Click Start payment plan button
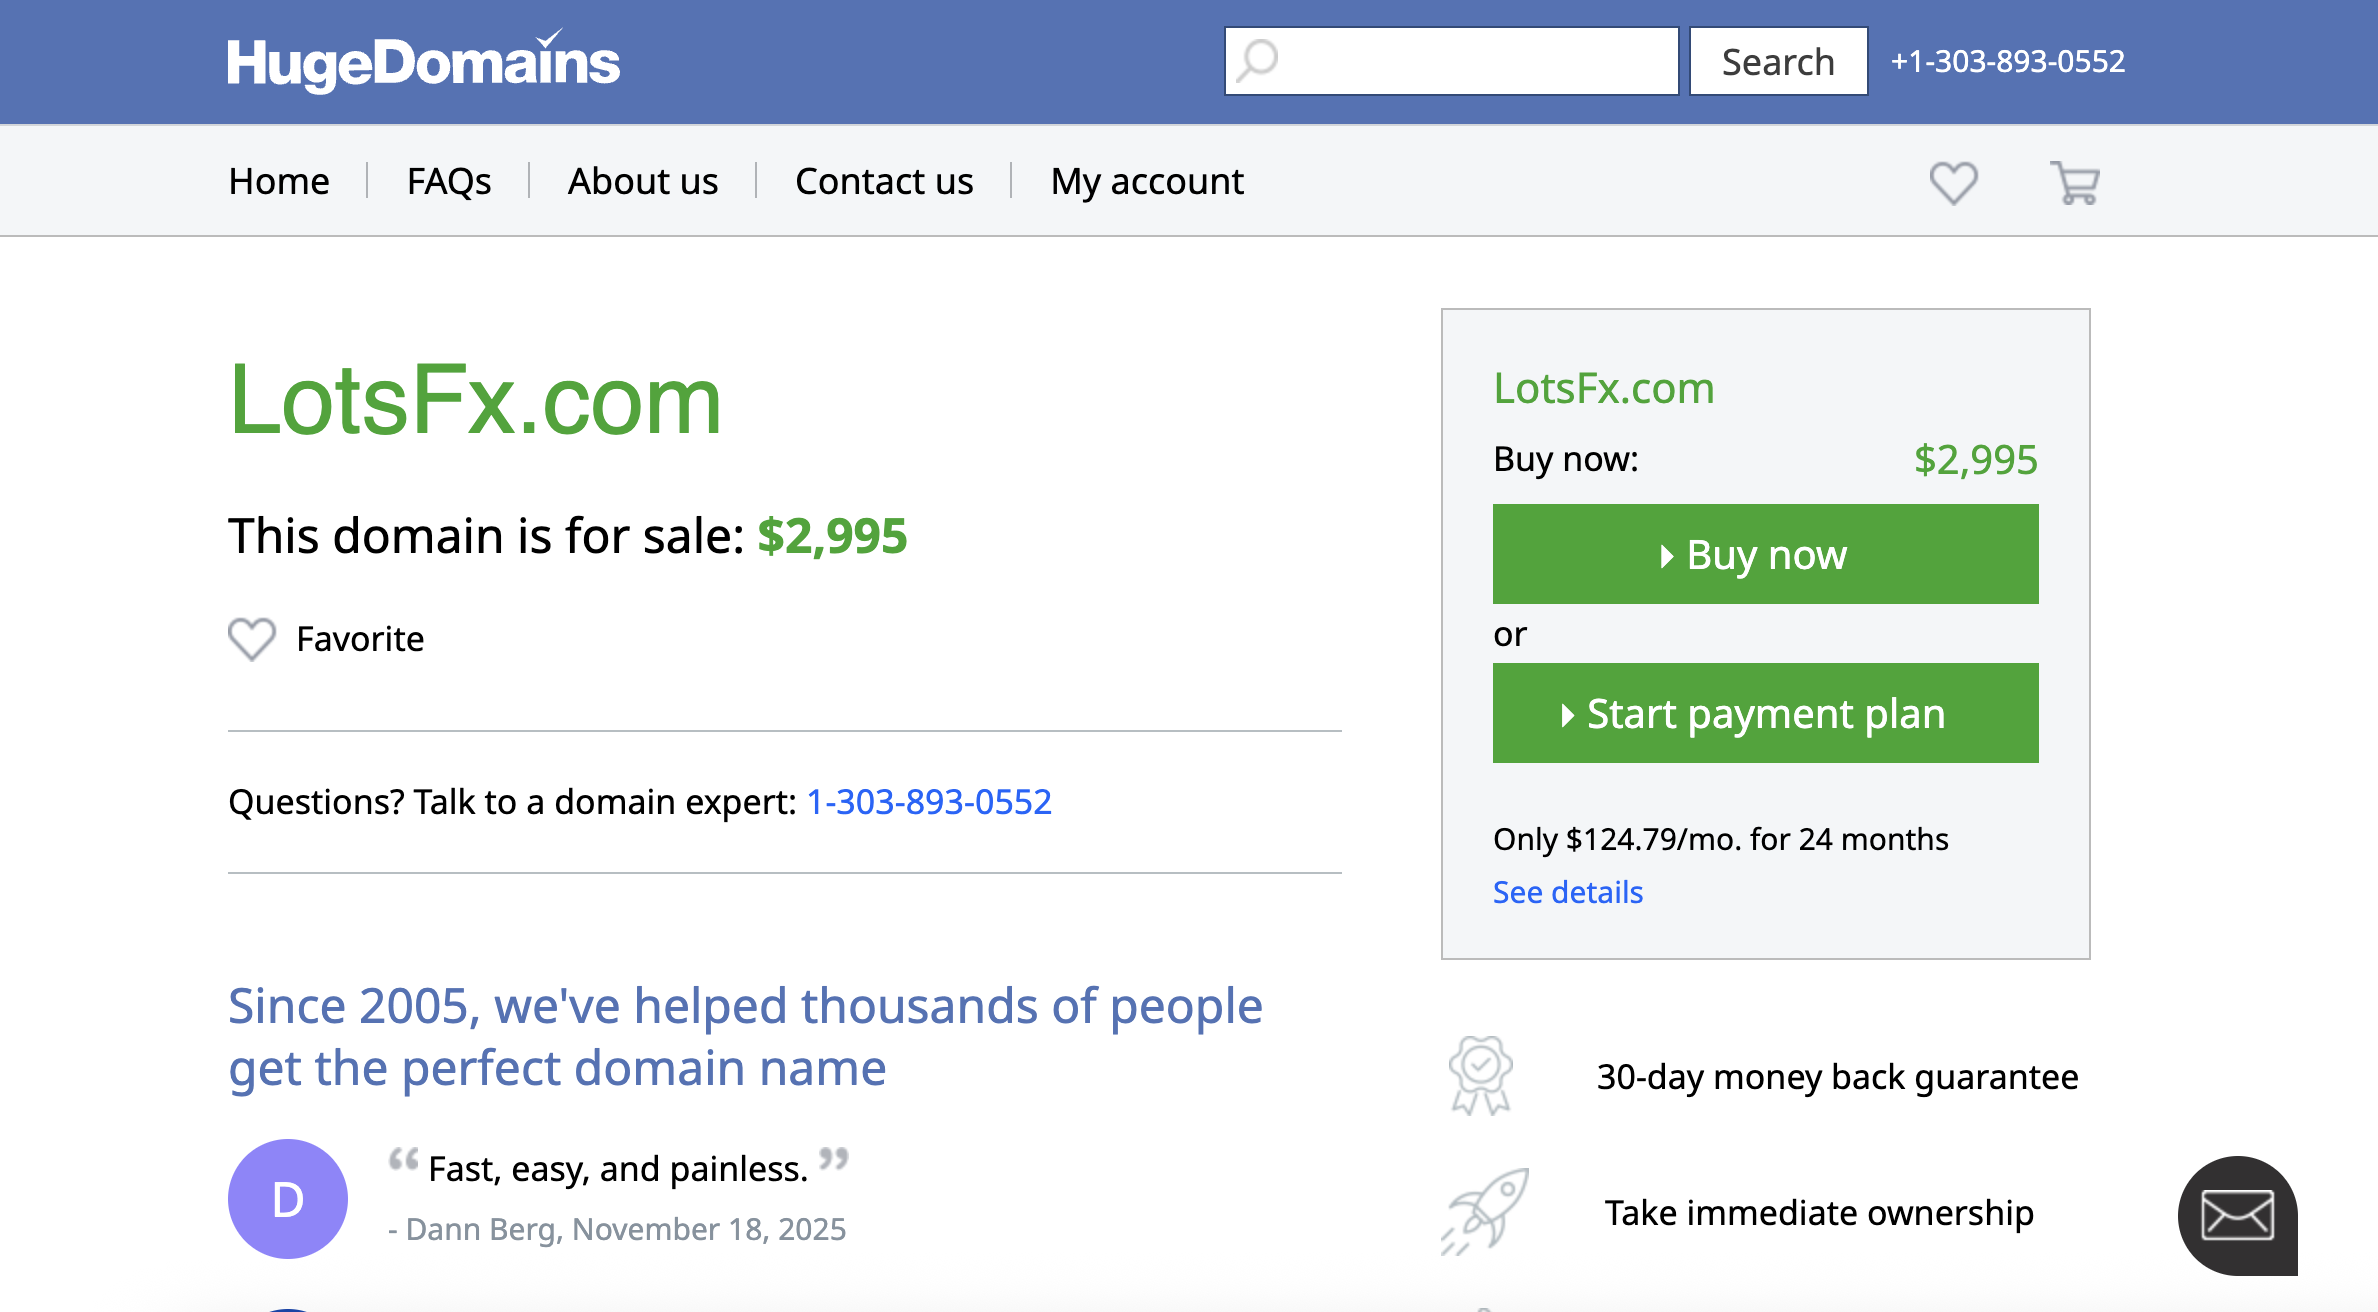This screenshot has height=1312, width=2378. coord(1765,713)
